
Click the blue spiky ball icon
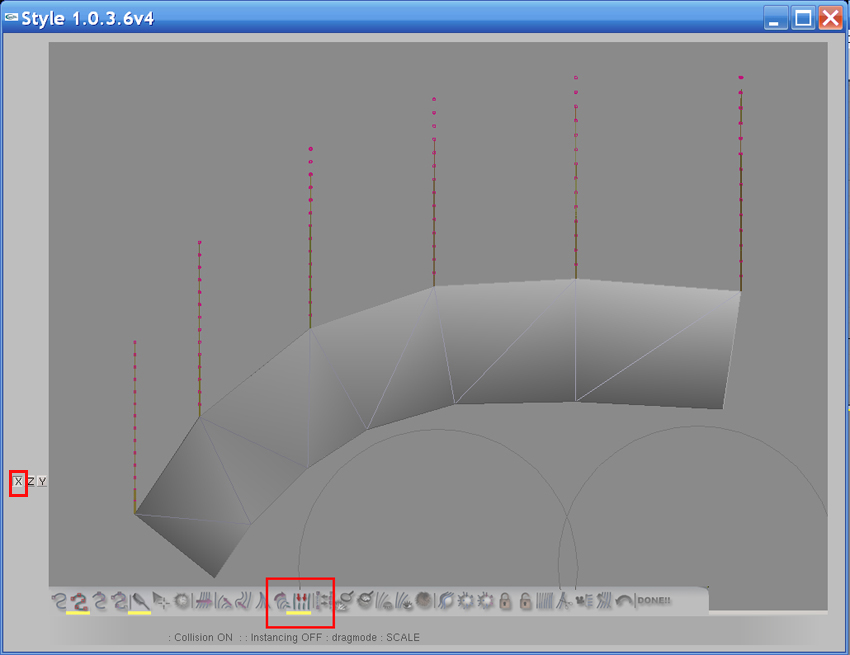465,601
